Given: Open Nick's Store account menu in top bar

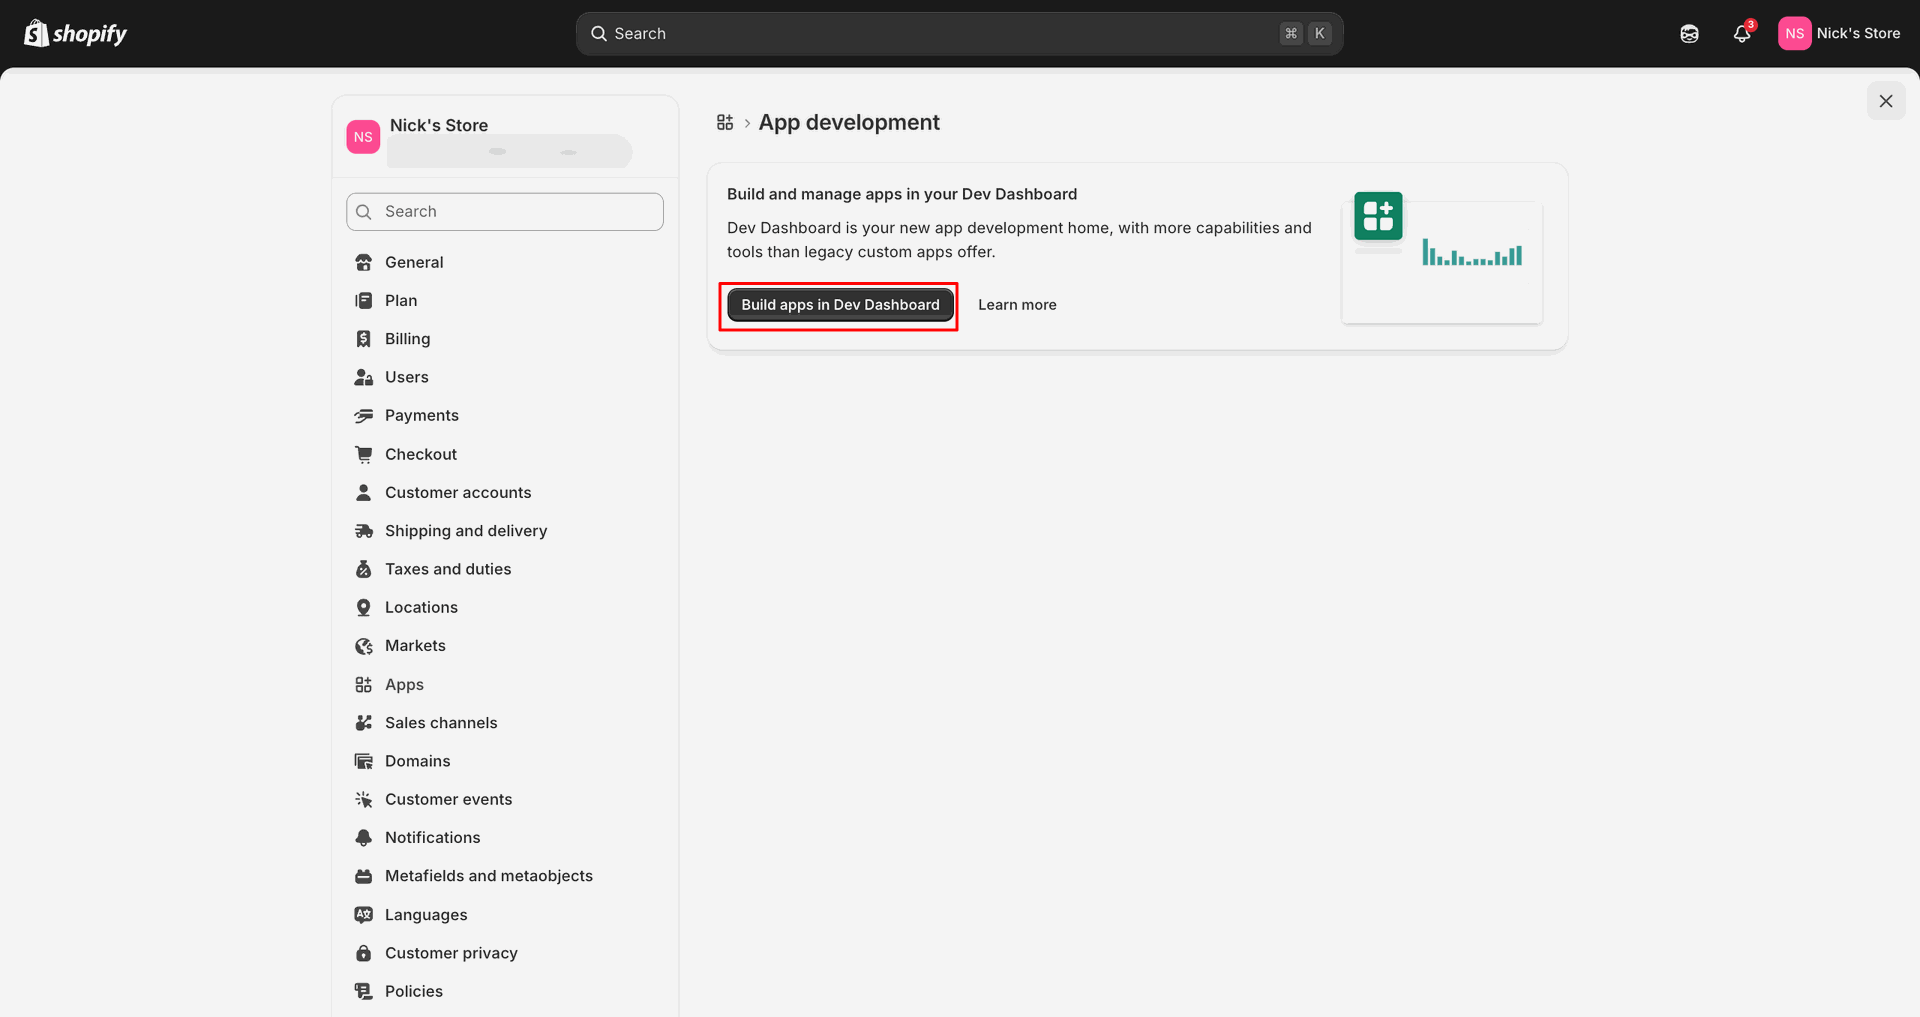Looking at the screenshot, I should pos(1839,33).
